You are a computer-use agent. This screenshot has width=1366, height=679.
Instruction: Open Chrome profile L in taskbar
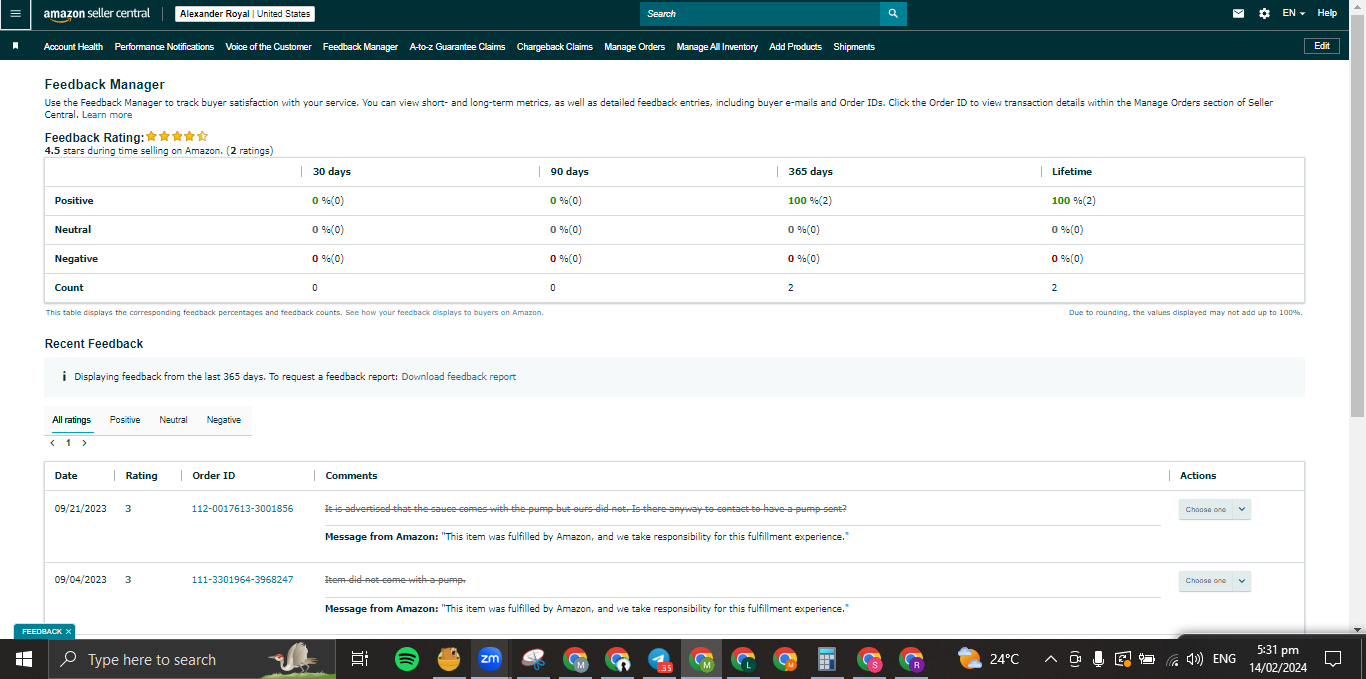pos(743,659)
